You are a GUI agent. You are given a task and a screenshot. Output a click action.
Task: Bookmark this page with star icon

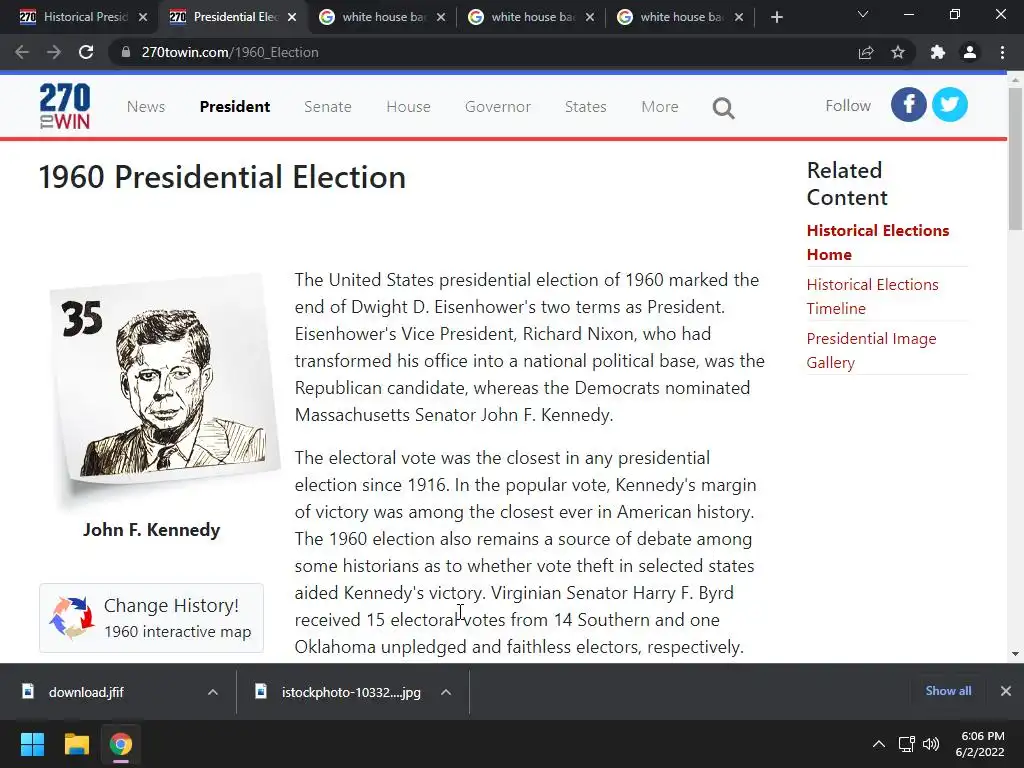click(898, 52)
